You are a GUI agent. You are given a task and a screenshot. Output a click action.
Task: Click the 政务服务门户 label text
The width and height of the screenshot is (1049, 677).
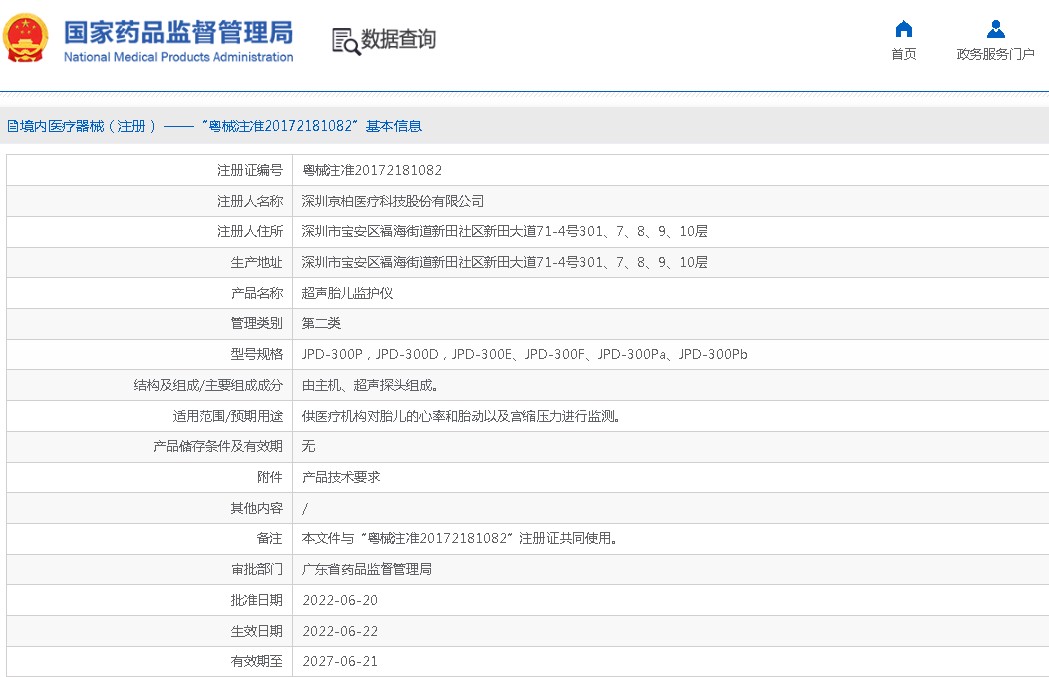click(x=995, y=54)
